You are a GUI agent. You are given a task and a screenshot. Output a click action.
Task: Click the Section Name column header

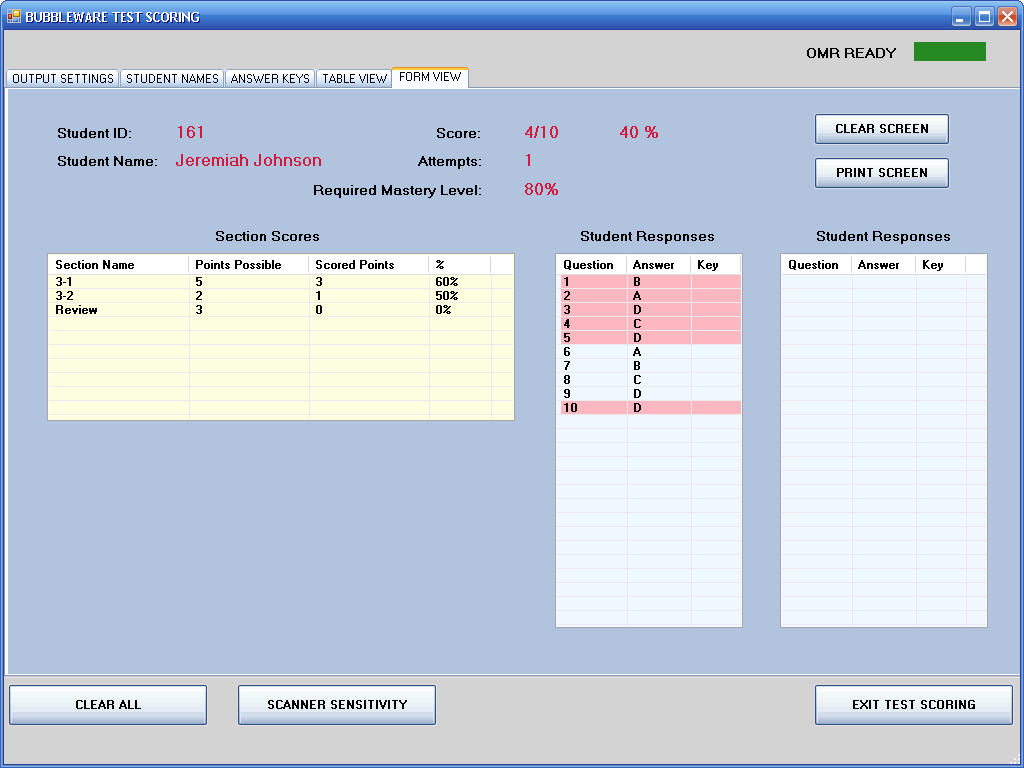click(x=118, y=264)
